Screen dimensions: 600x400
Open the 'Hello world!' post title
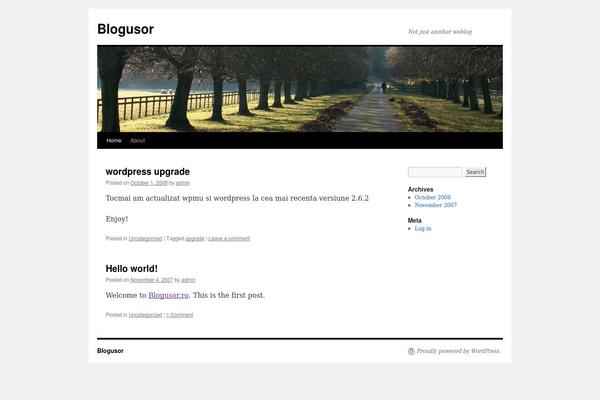pos(132,269)
